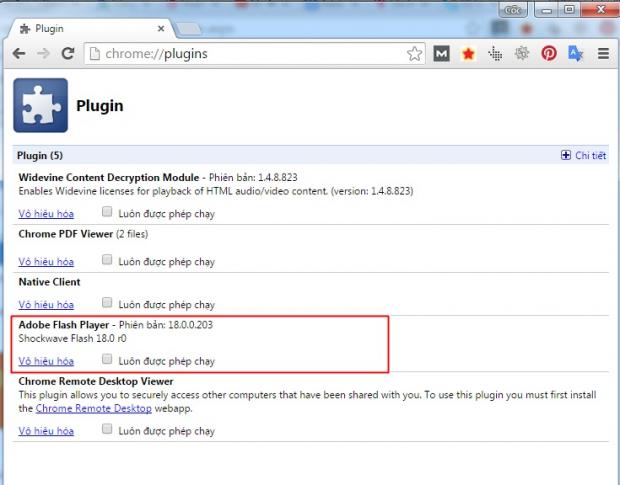This screenshot has height=485, width=620.
Task: Click the dark M extension icon
Action: 441,54
